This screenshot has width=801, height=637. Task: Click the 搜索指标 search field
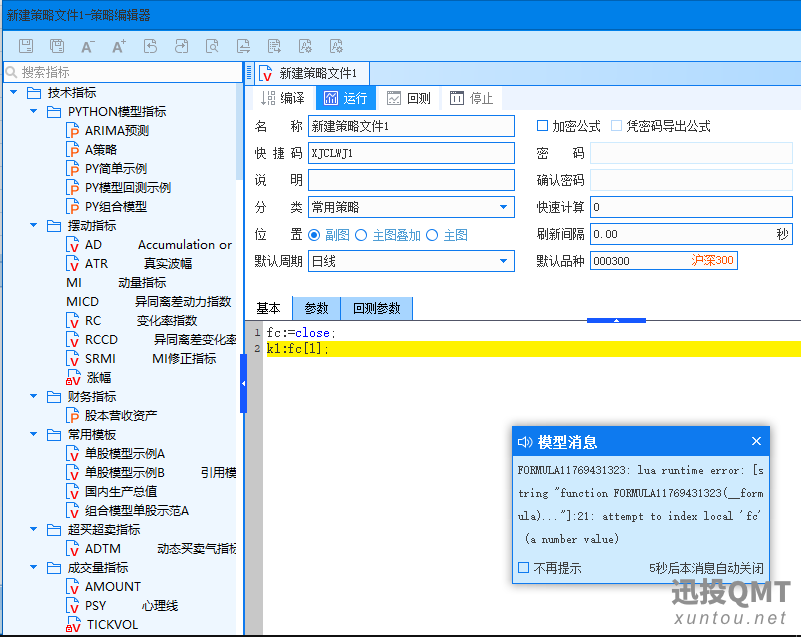[125, 72]
